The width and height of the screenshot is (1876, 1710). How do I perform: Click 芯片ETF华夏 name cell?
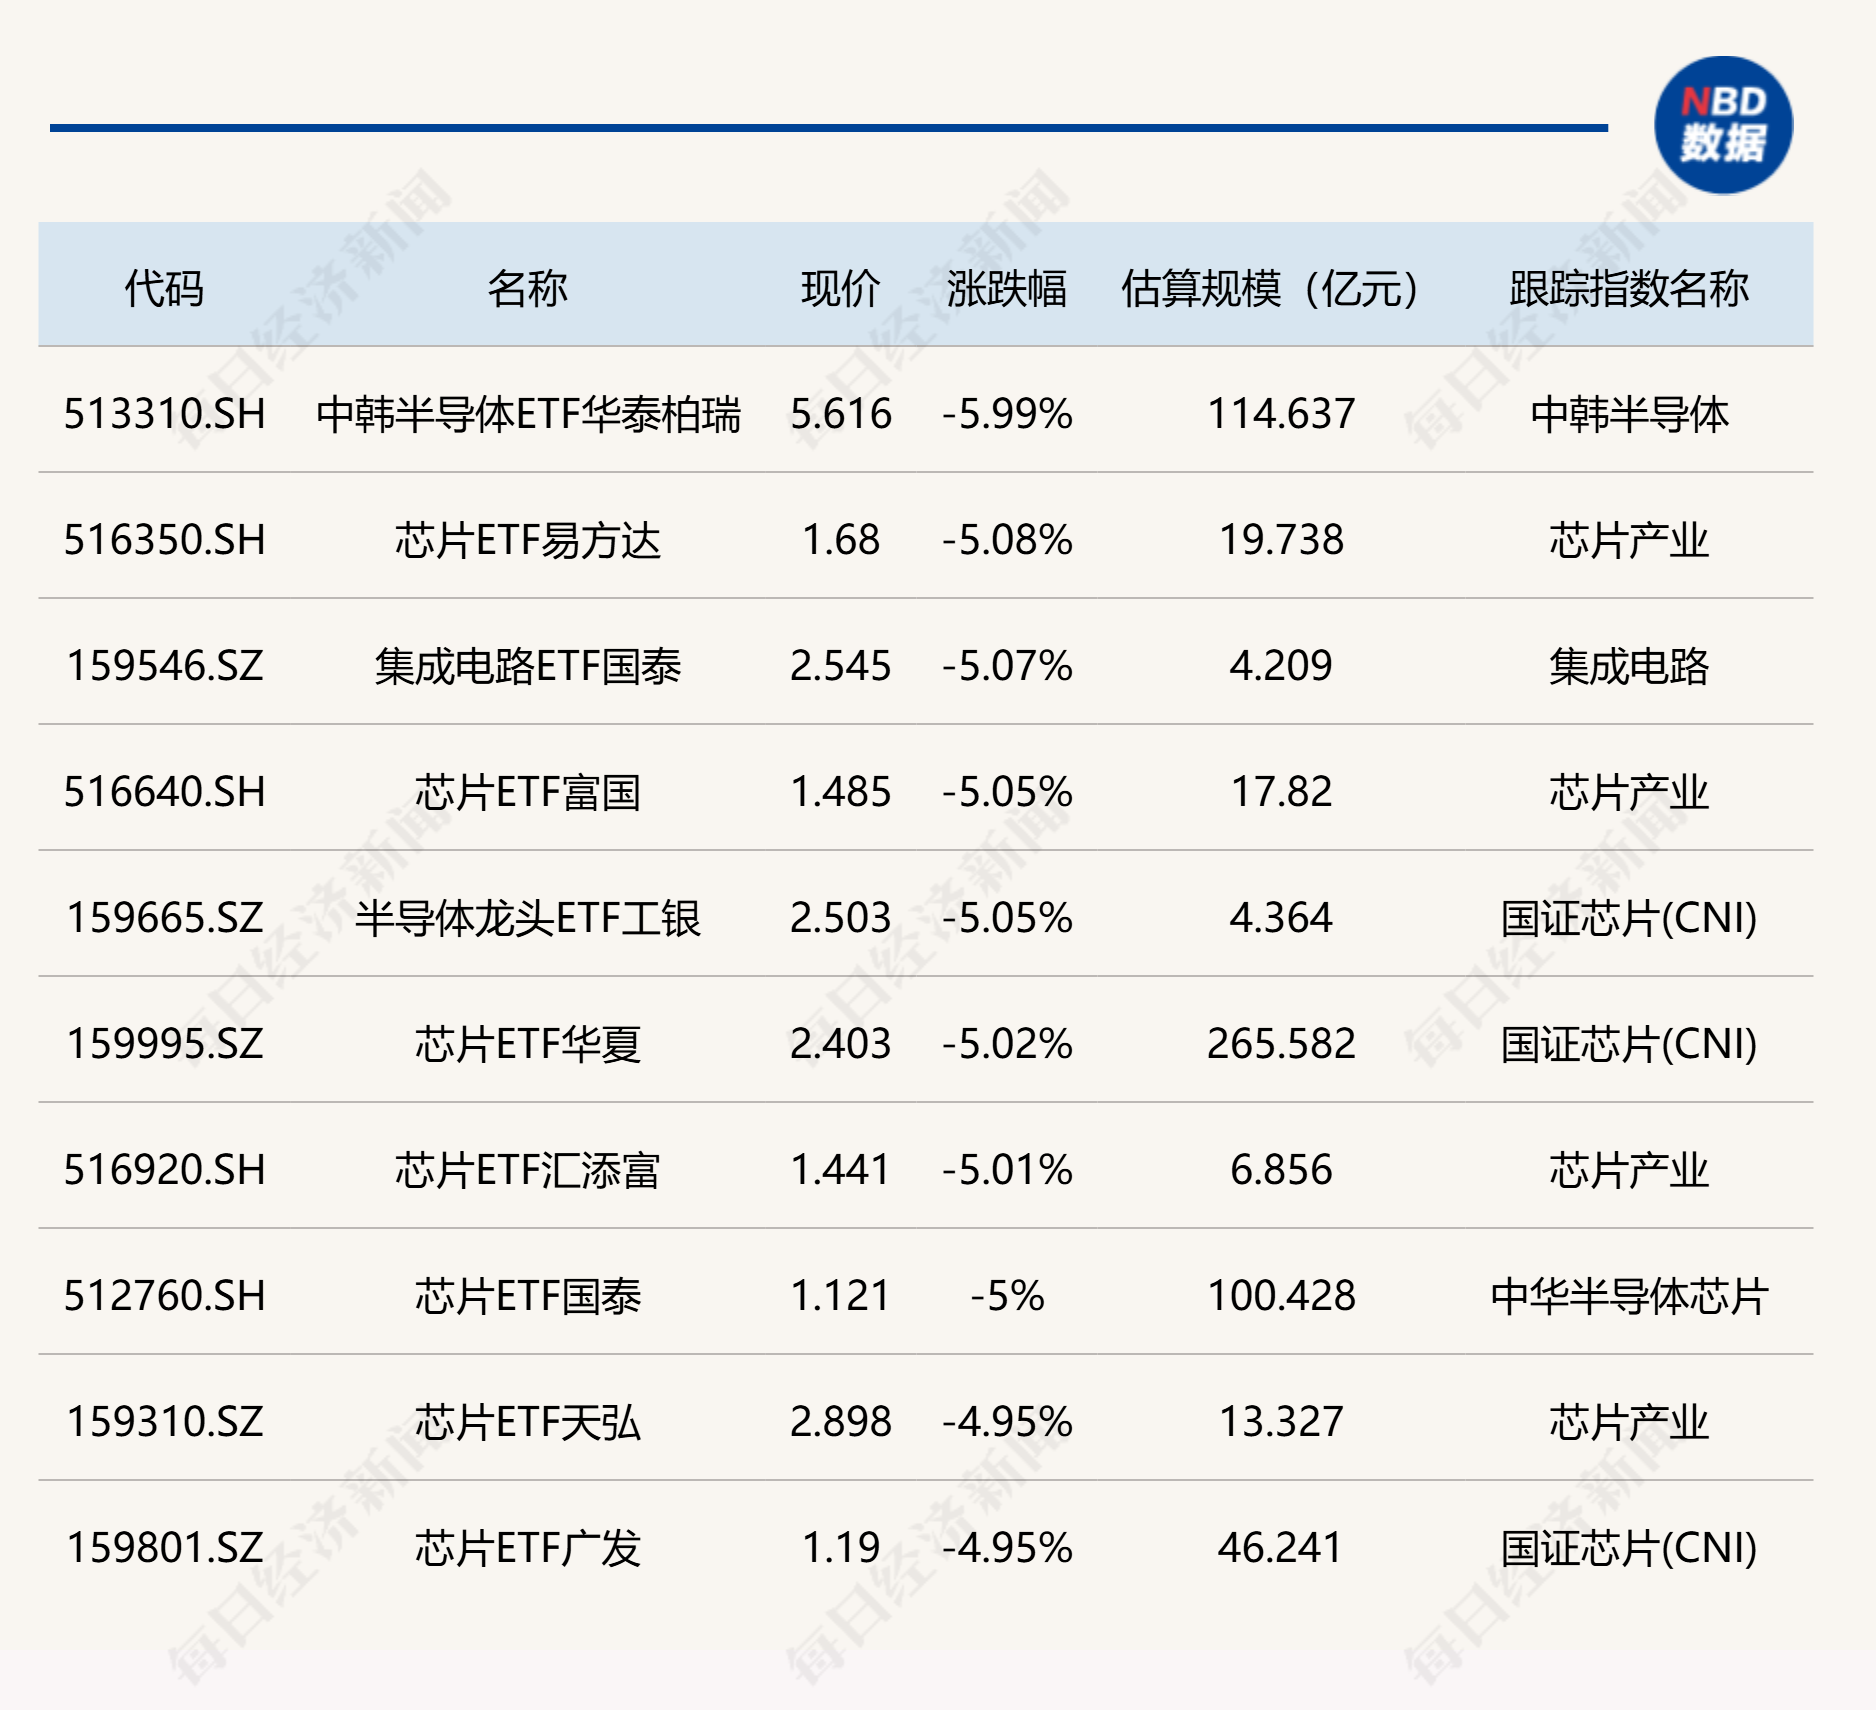point(528,1044)
